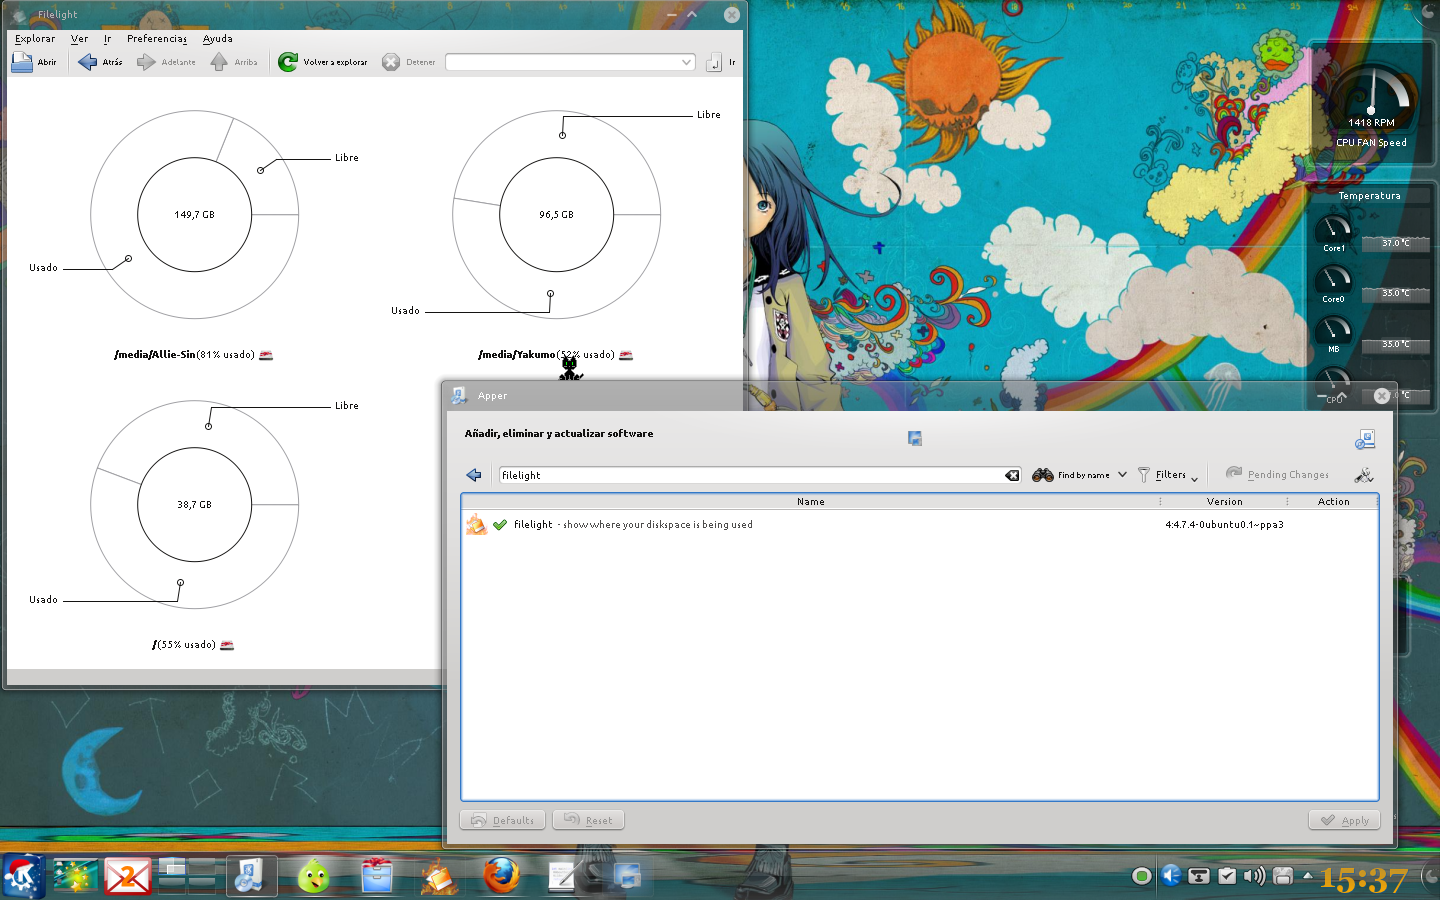Click the Arriba icon to go up
1440x900 pixels.
point(219,61)
